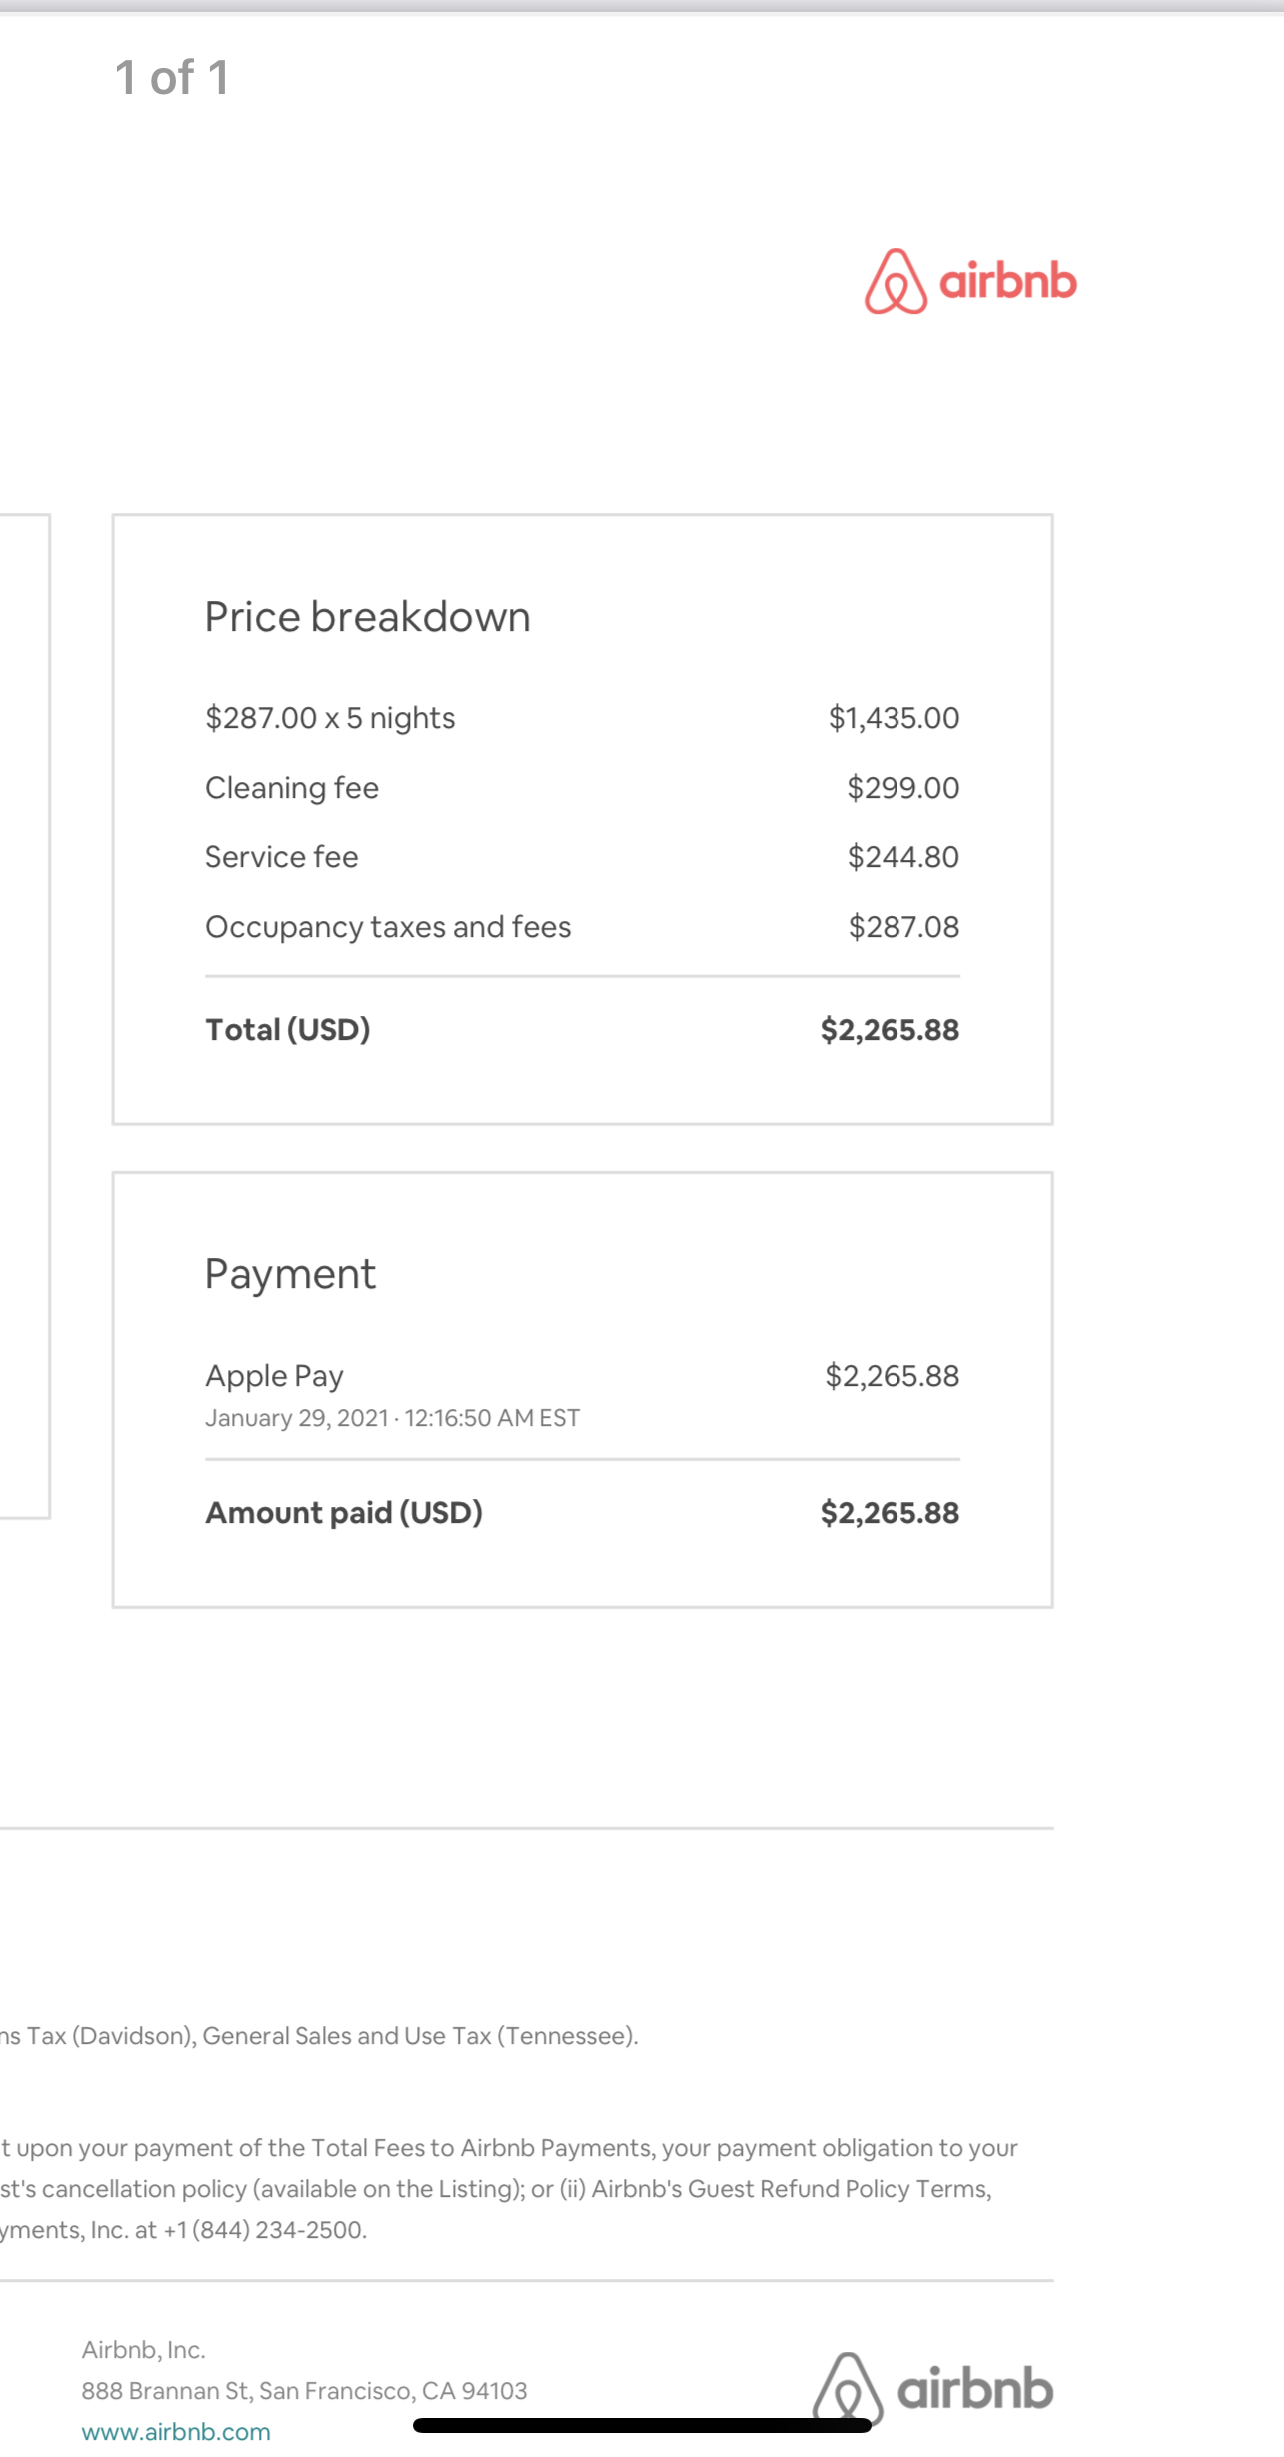Tap the gray Airbnb logo in footer
The image size is (1284, 2457).
coord(933,2388)
